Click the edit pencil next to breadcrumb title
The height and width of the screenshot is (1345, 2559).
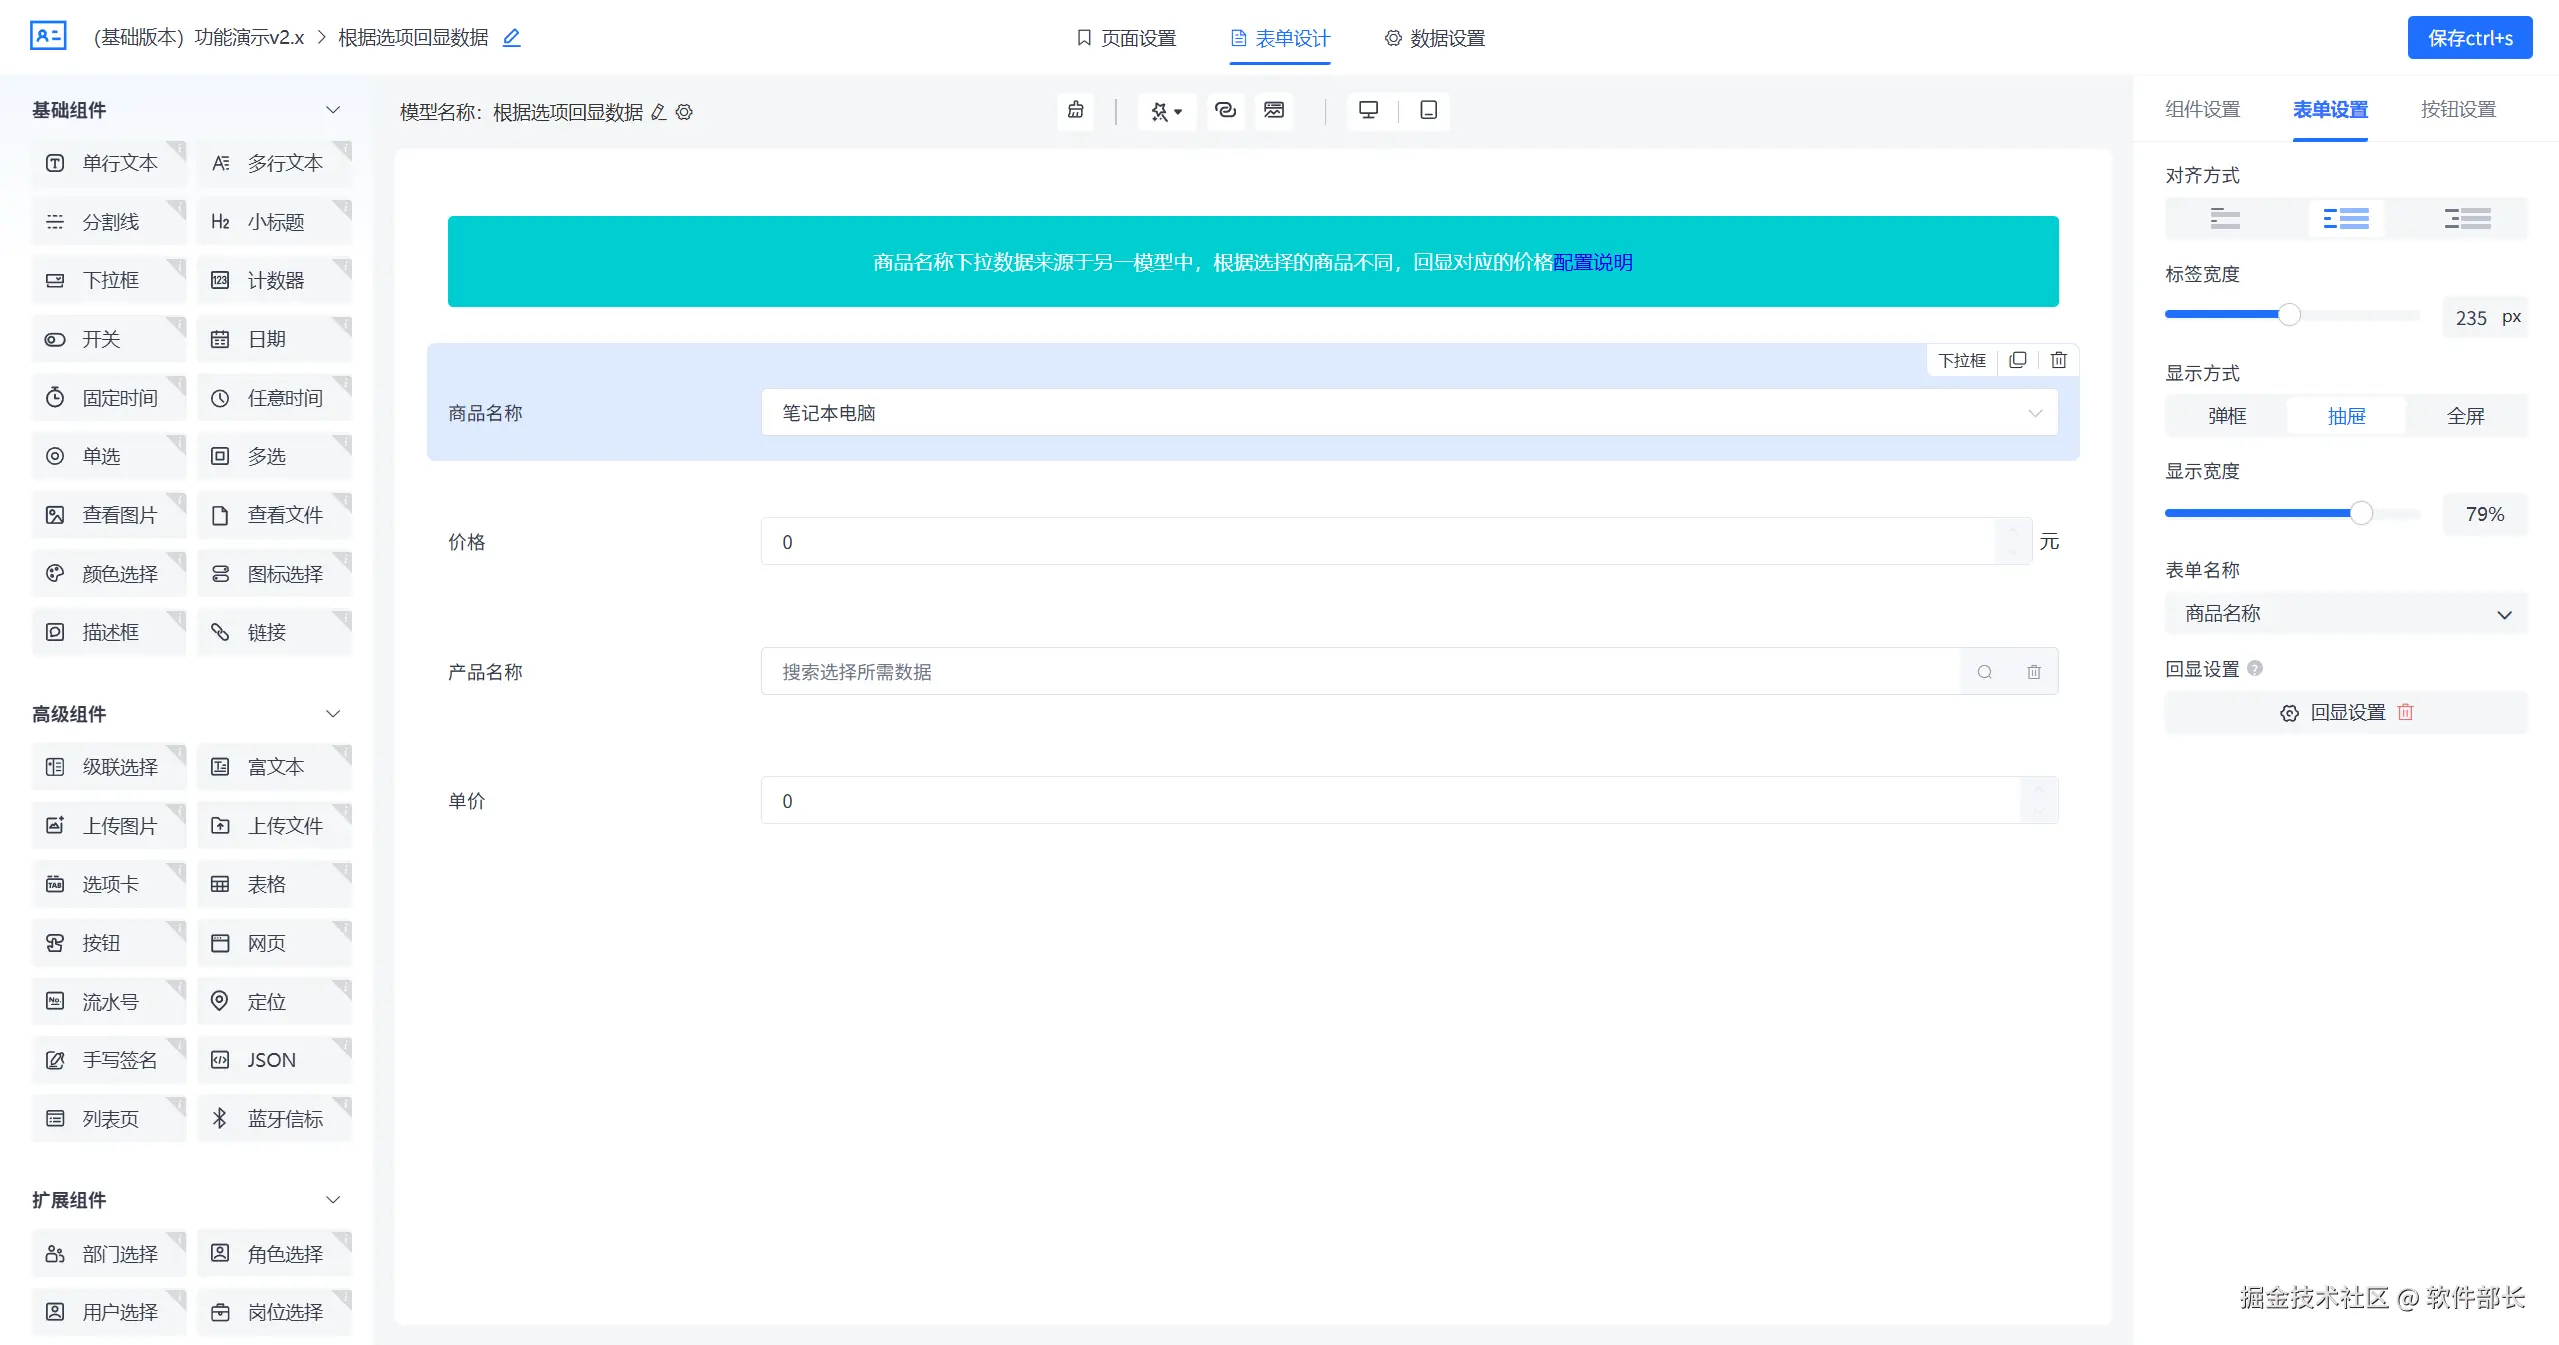(511, 38)
